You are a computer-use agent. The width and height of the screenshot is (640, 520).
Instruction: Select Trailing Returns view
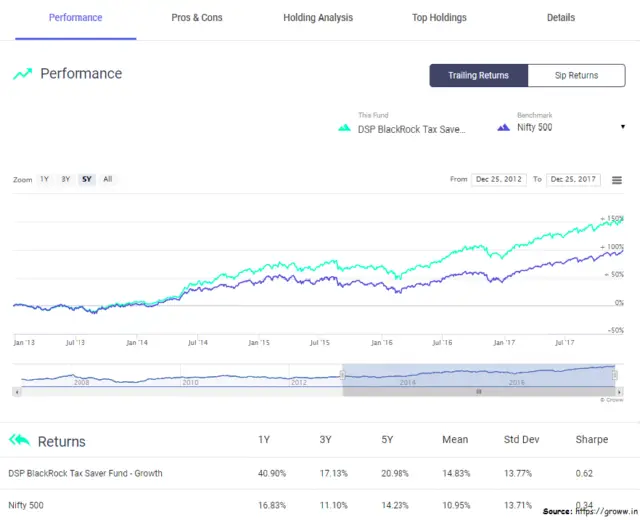coord(478,76)
